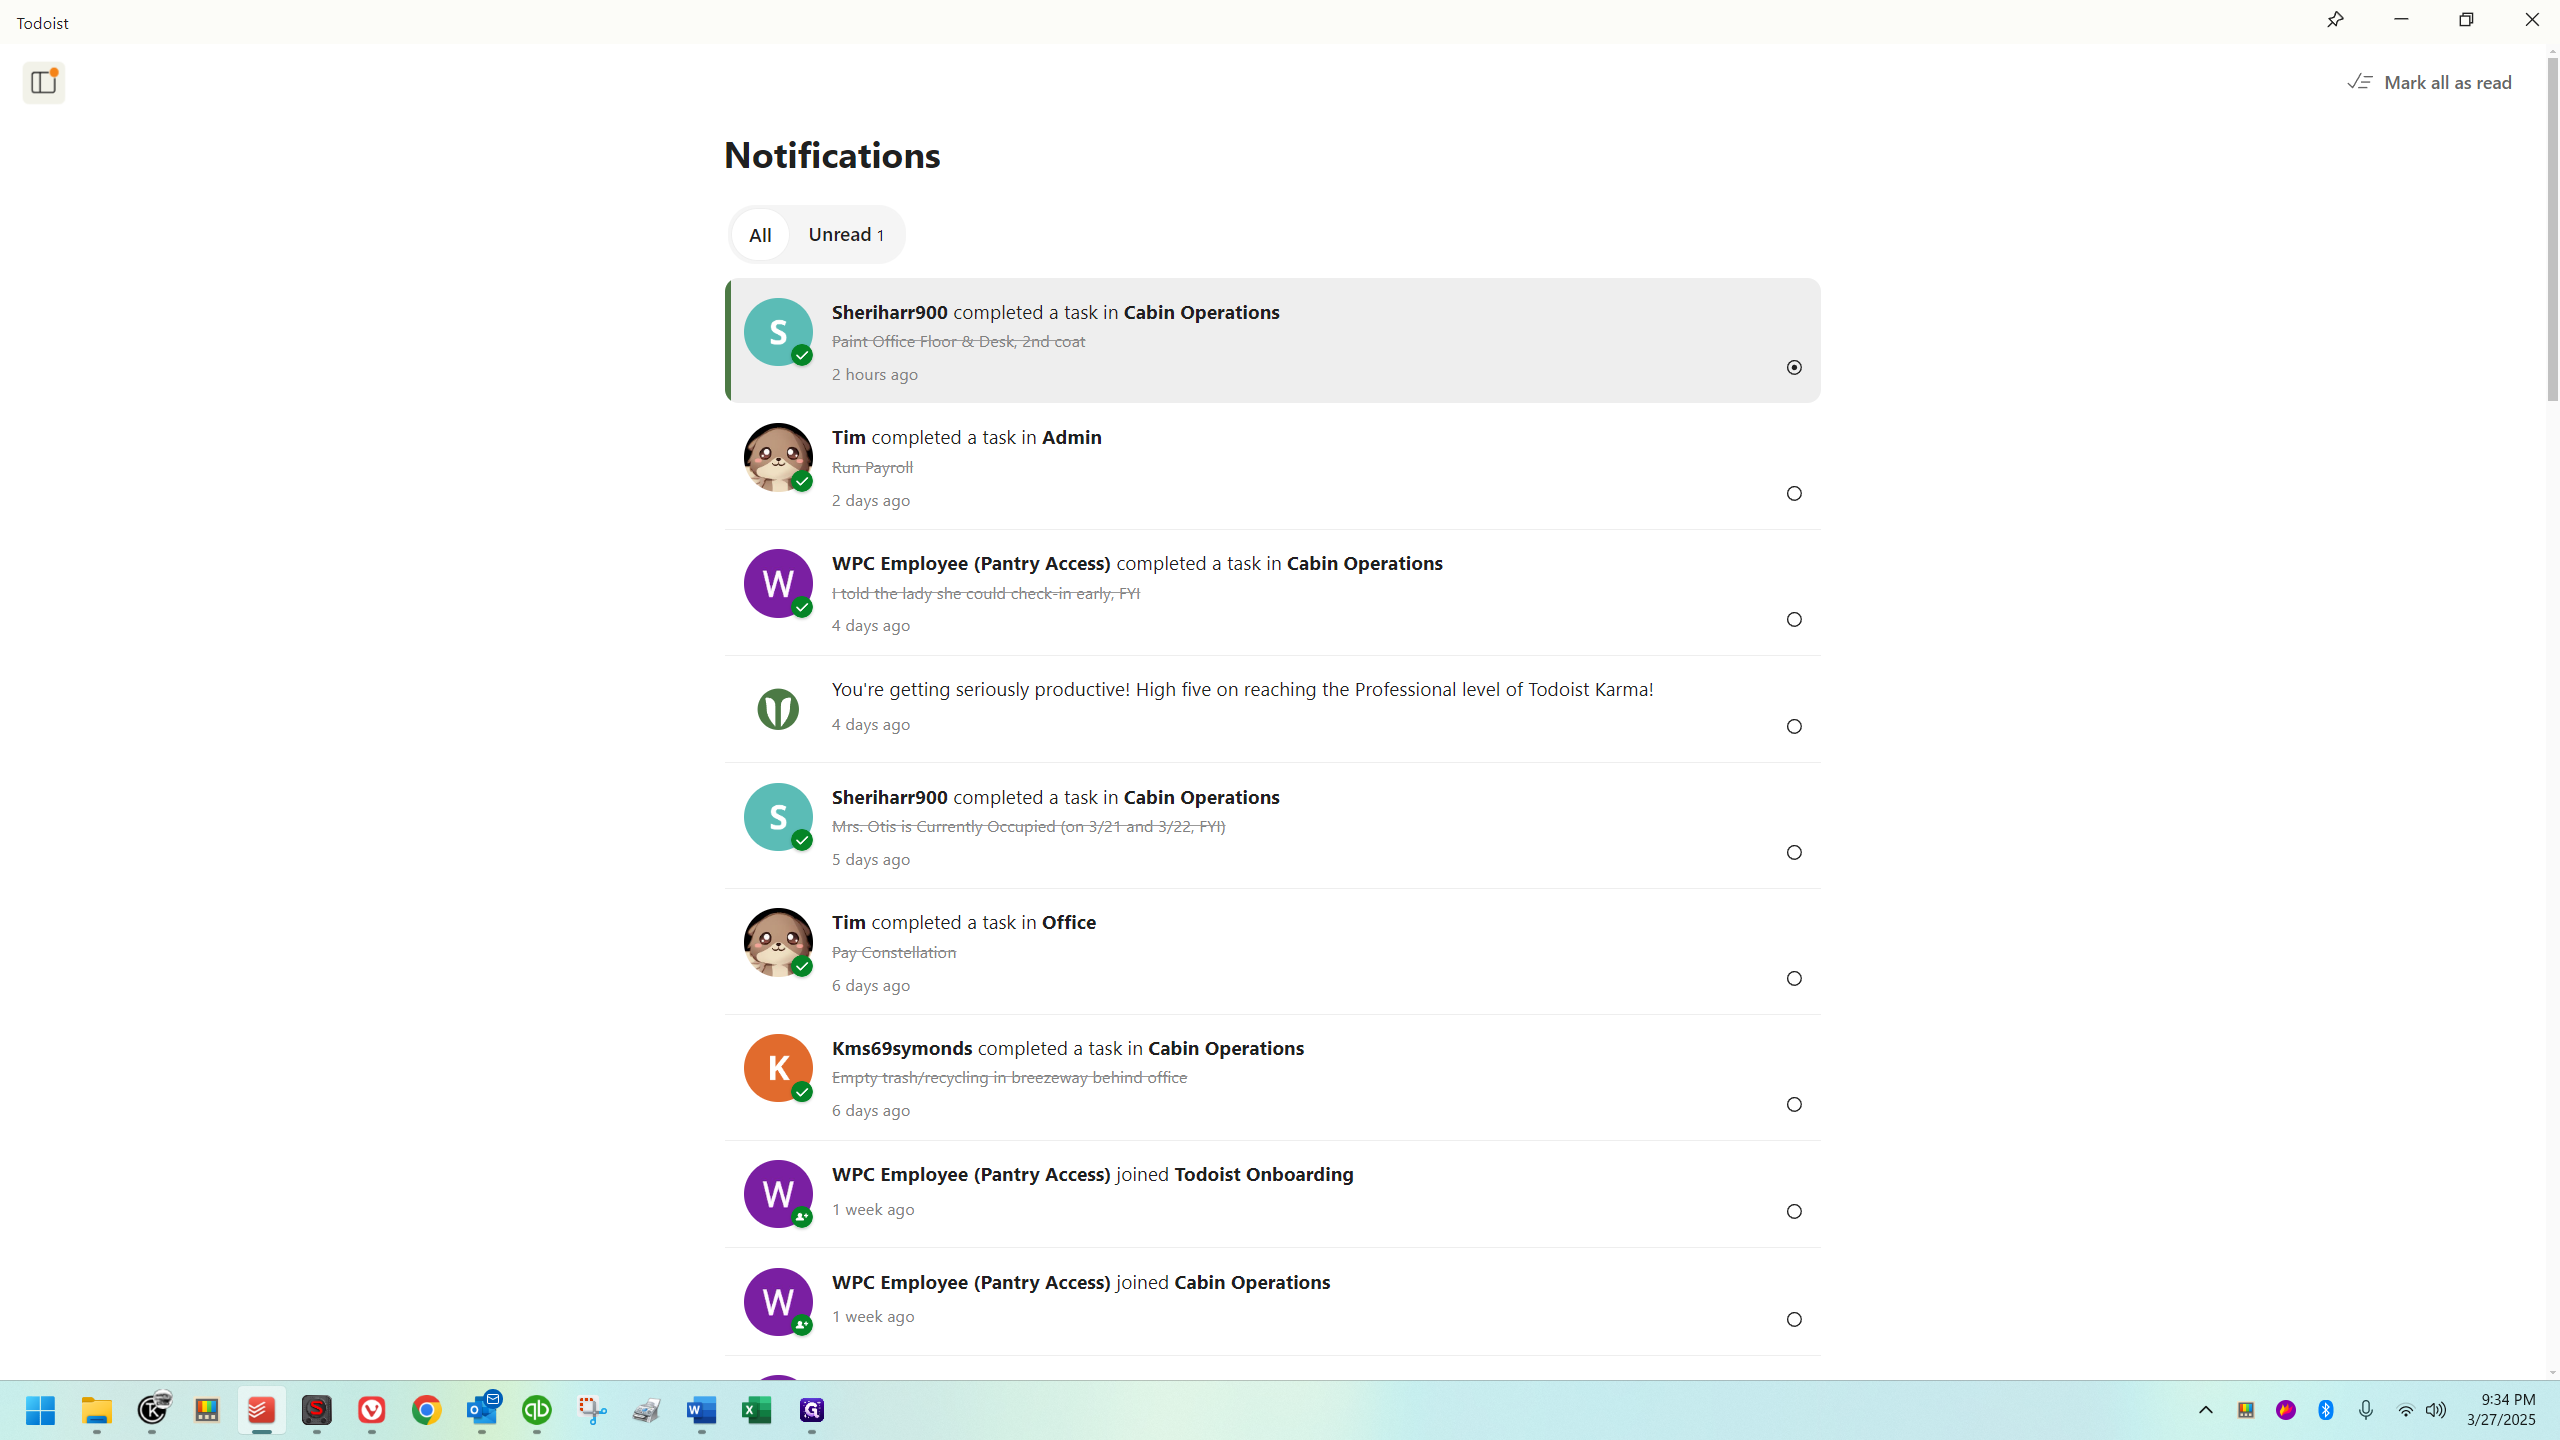Open the Todoist taskbar icon
This screenshot has height=1440, width=2560.
261,1410
